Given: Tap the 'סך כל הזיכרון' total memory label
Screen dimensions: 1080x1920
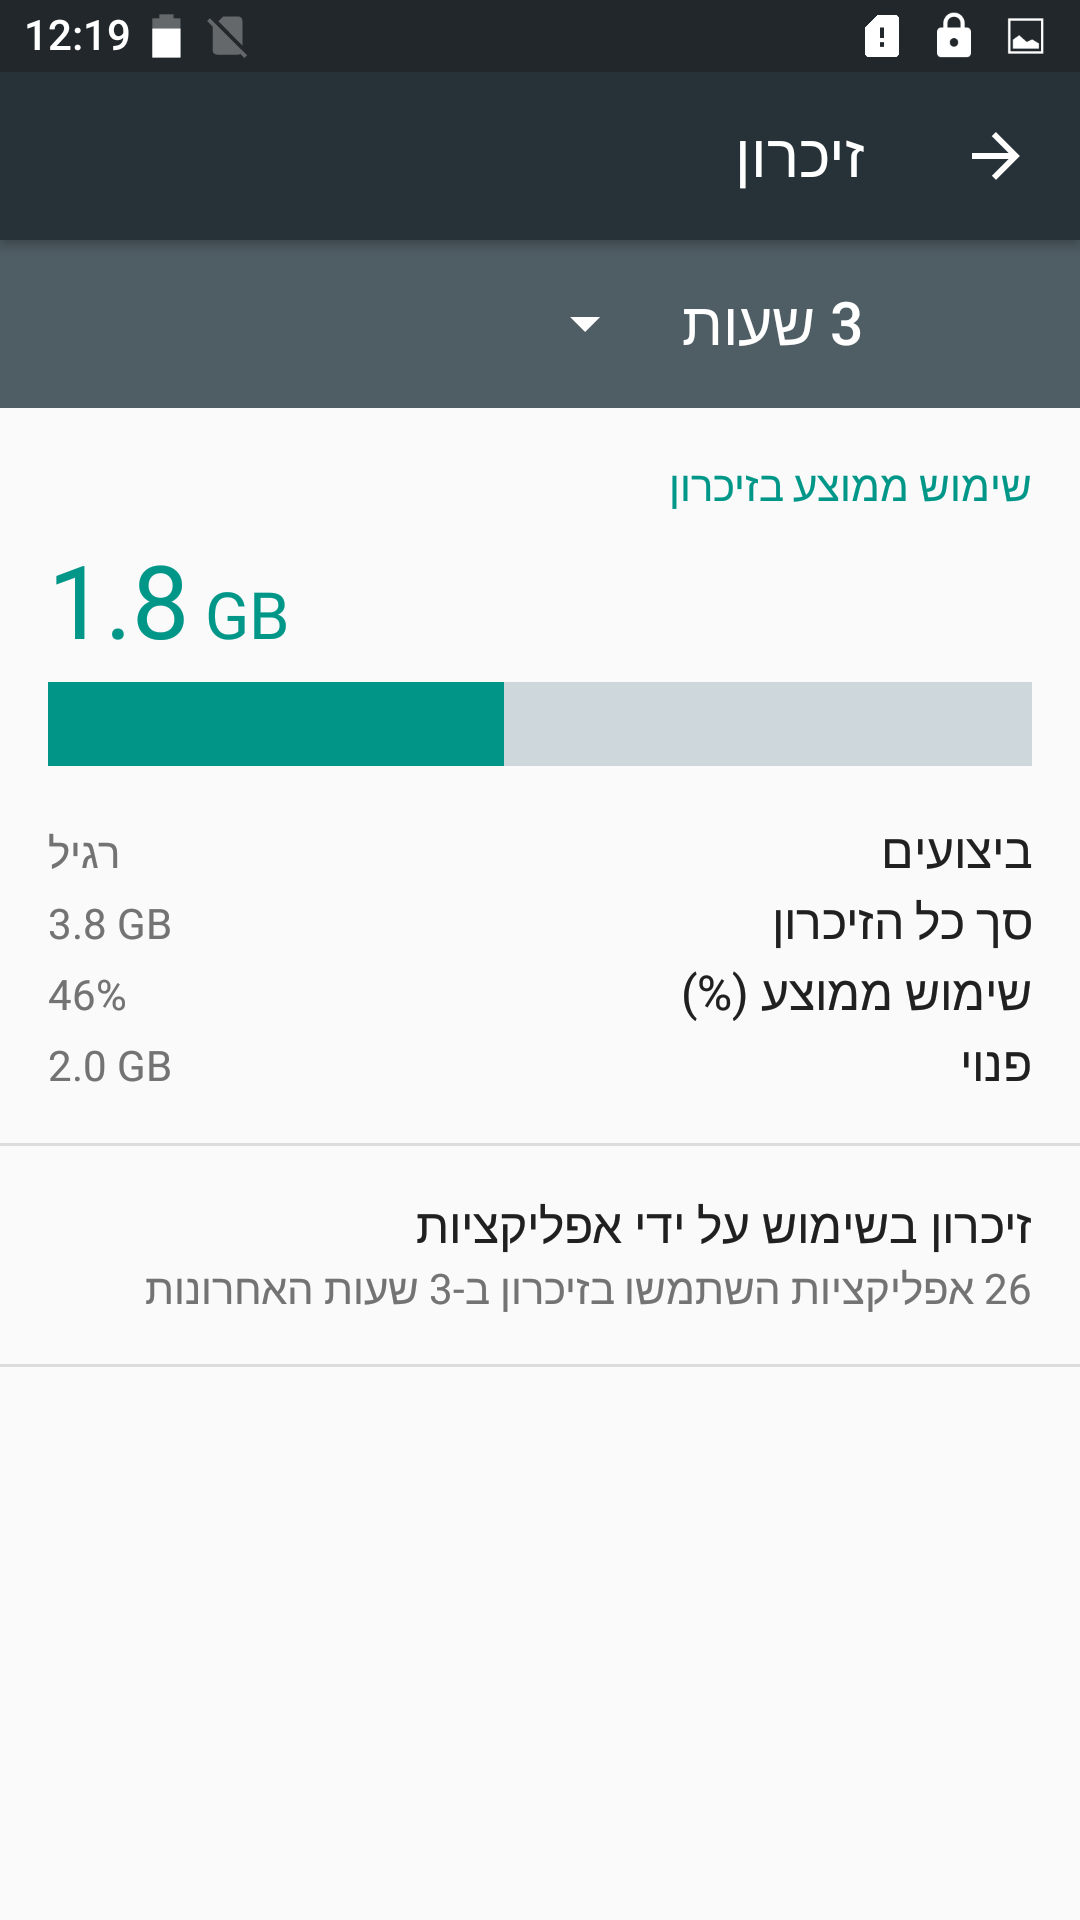Looking at the screenshot, I should point(902,923).
